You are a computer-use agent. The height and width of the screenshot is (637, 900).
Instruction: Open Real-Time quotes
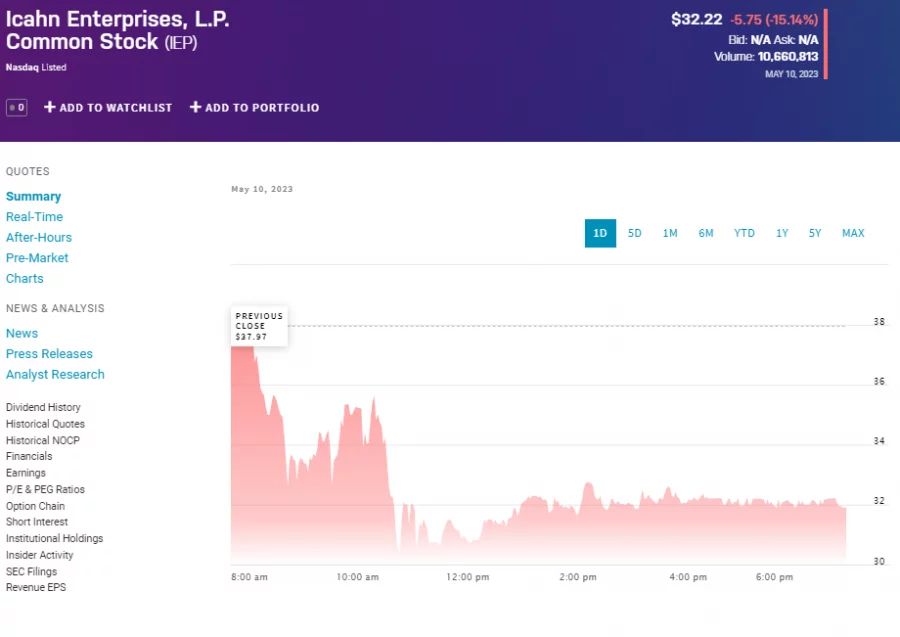pos(34,216)
